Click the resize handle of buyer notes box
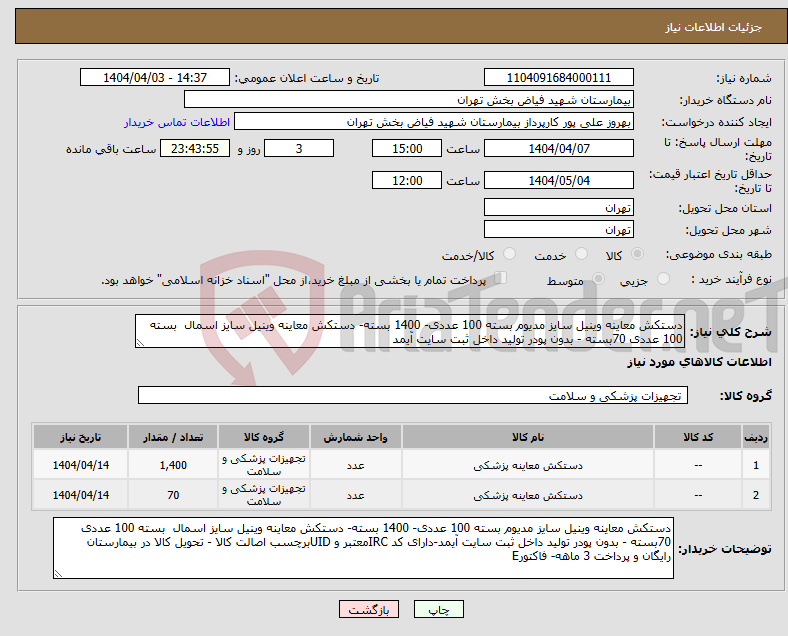The height and width of the screenshot is (636, 788). pos(58,573)
